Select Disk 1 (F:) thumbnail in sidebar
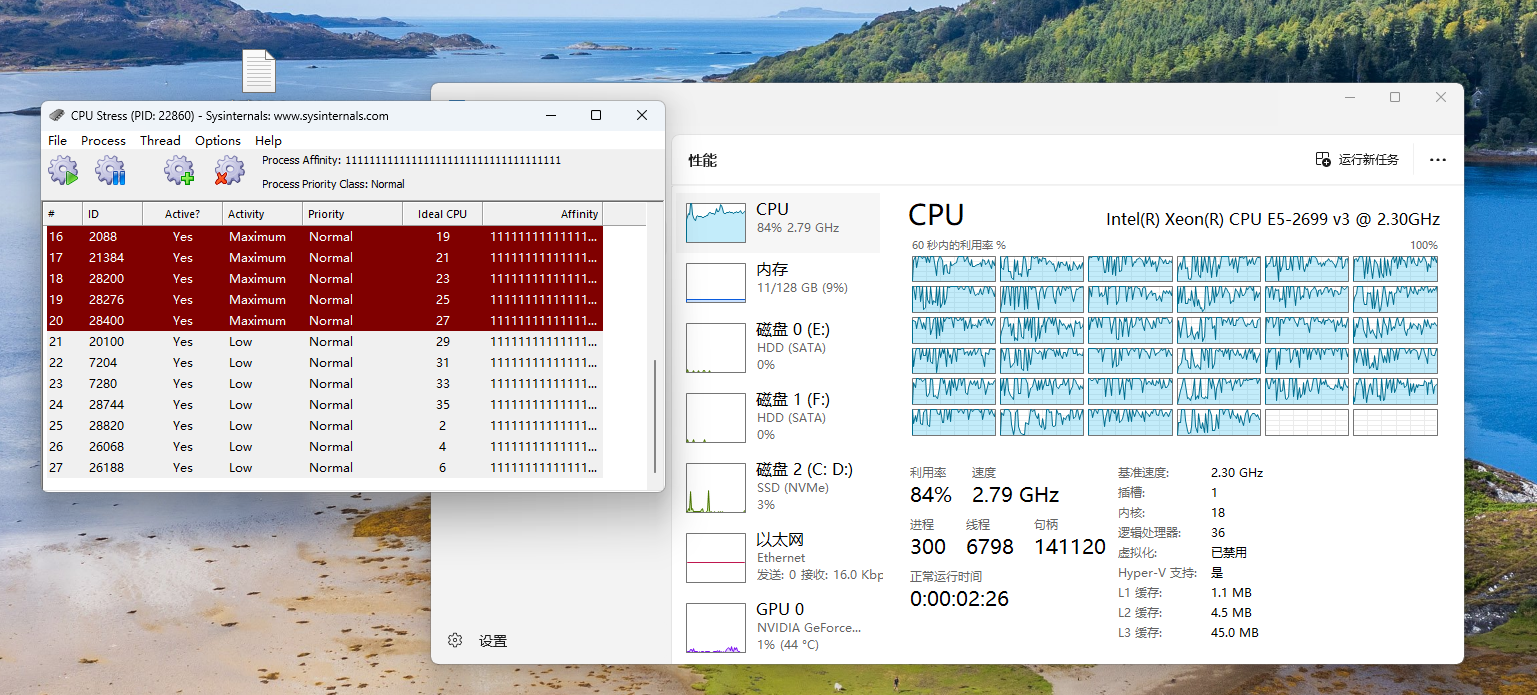The height and width of the screenshot is (695, 1537). (x=716, y=418)
